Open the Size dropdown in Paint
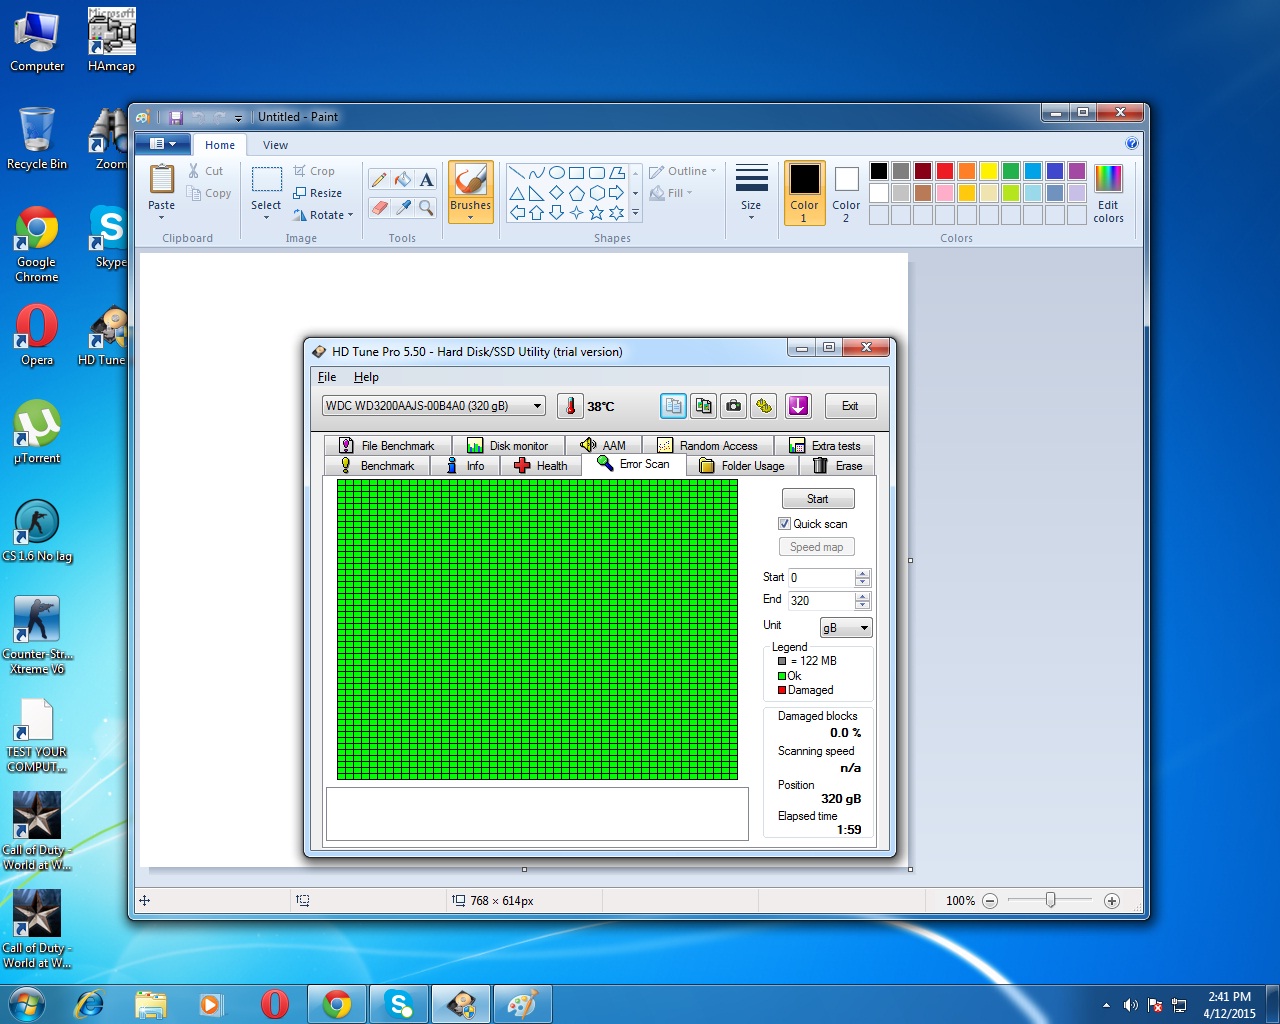 (x=751, y=192)
